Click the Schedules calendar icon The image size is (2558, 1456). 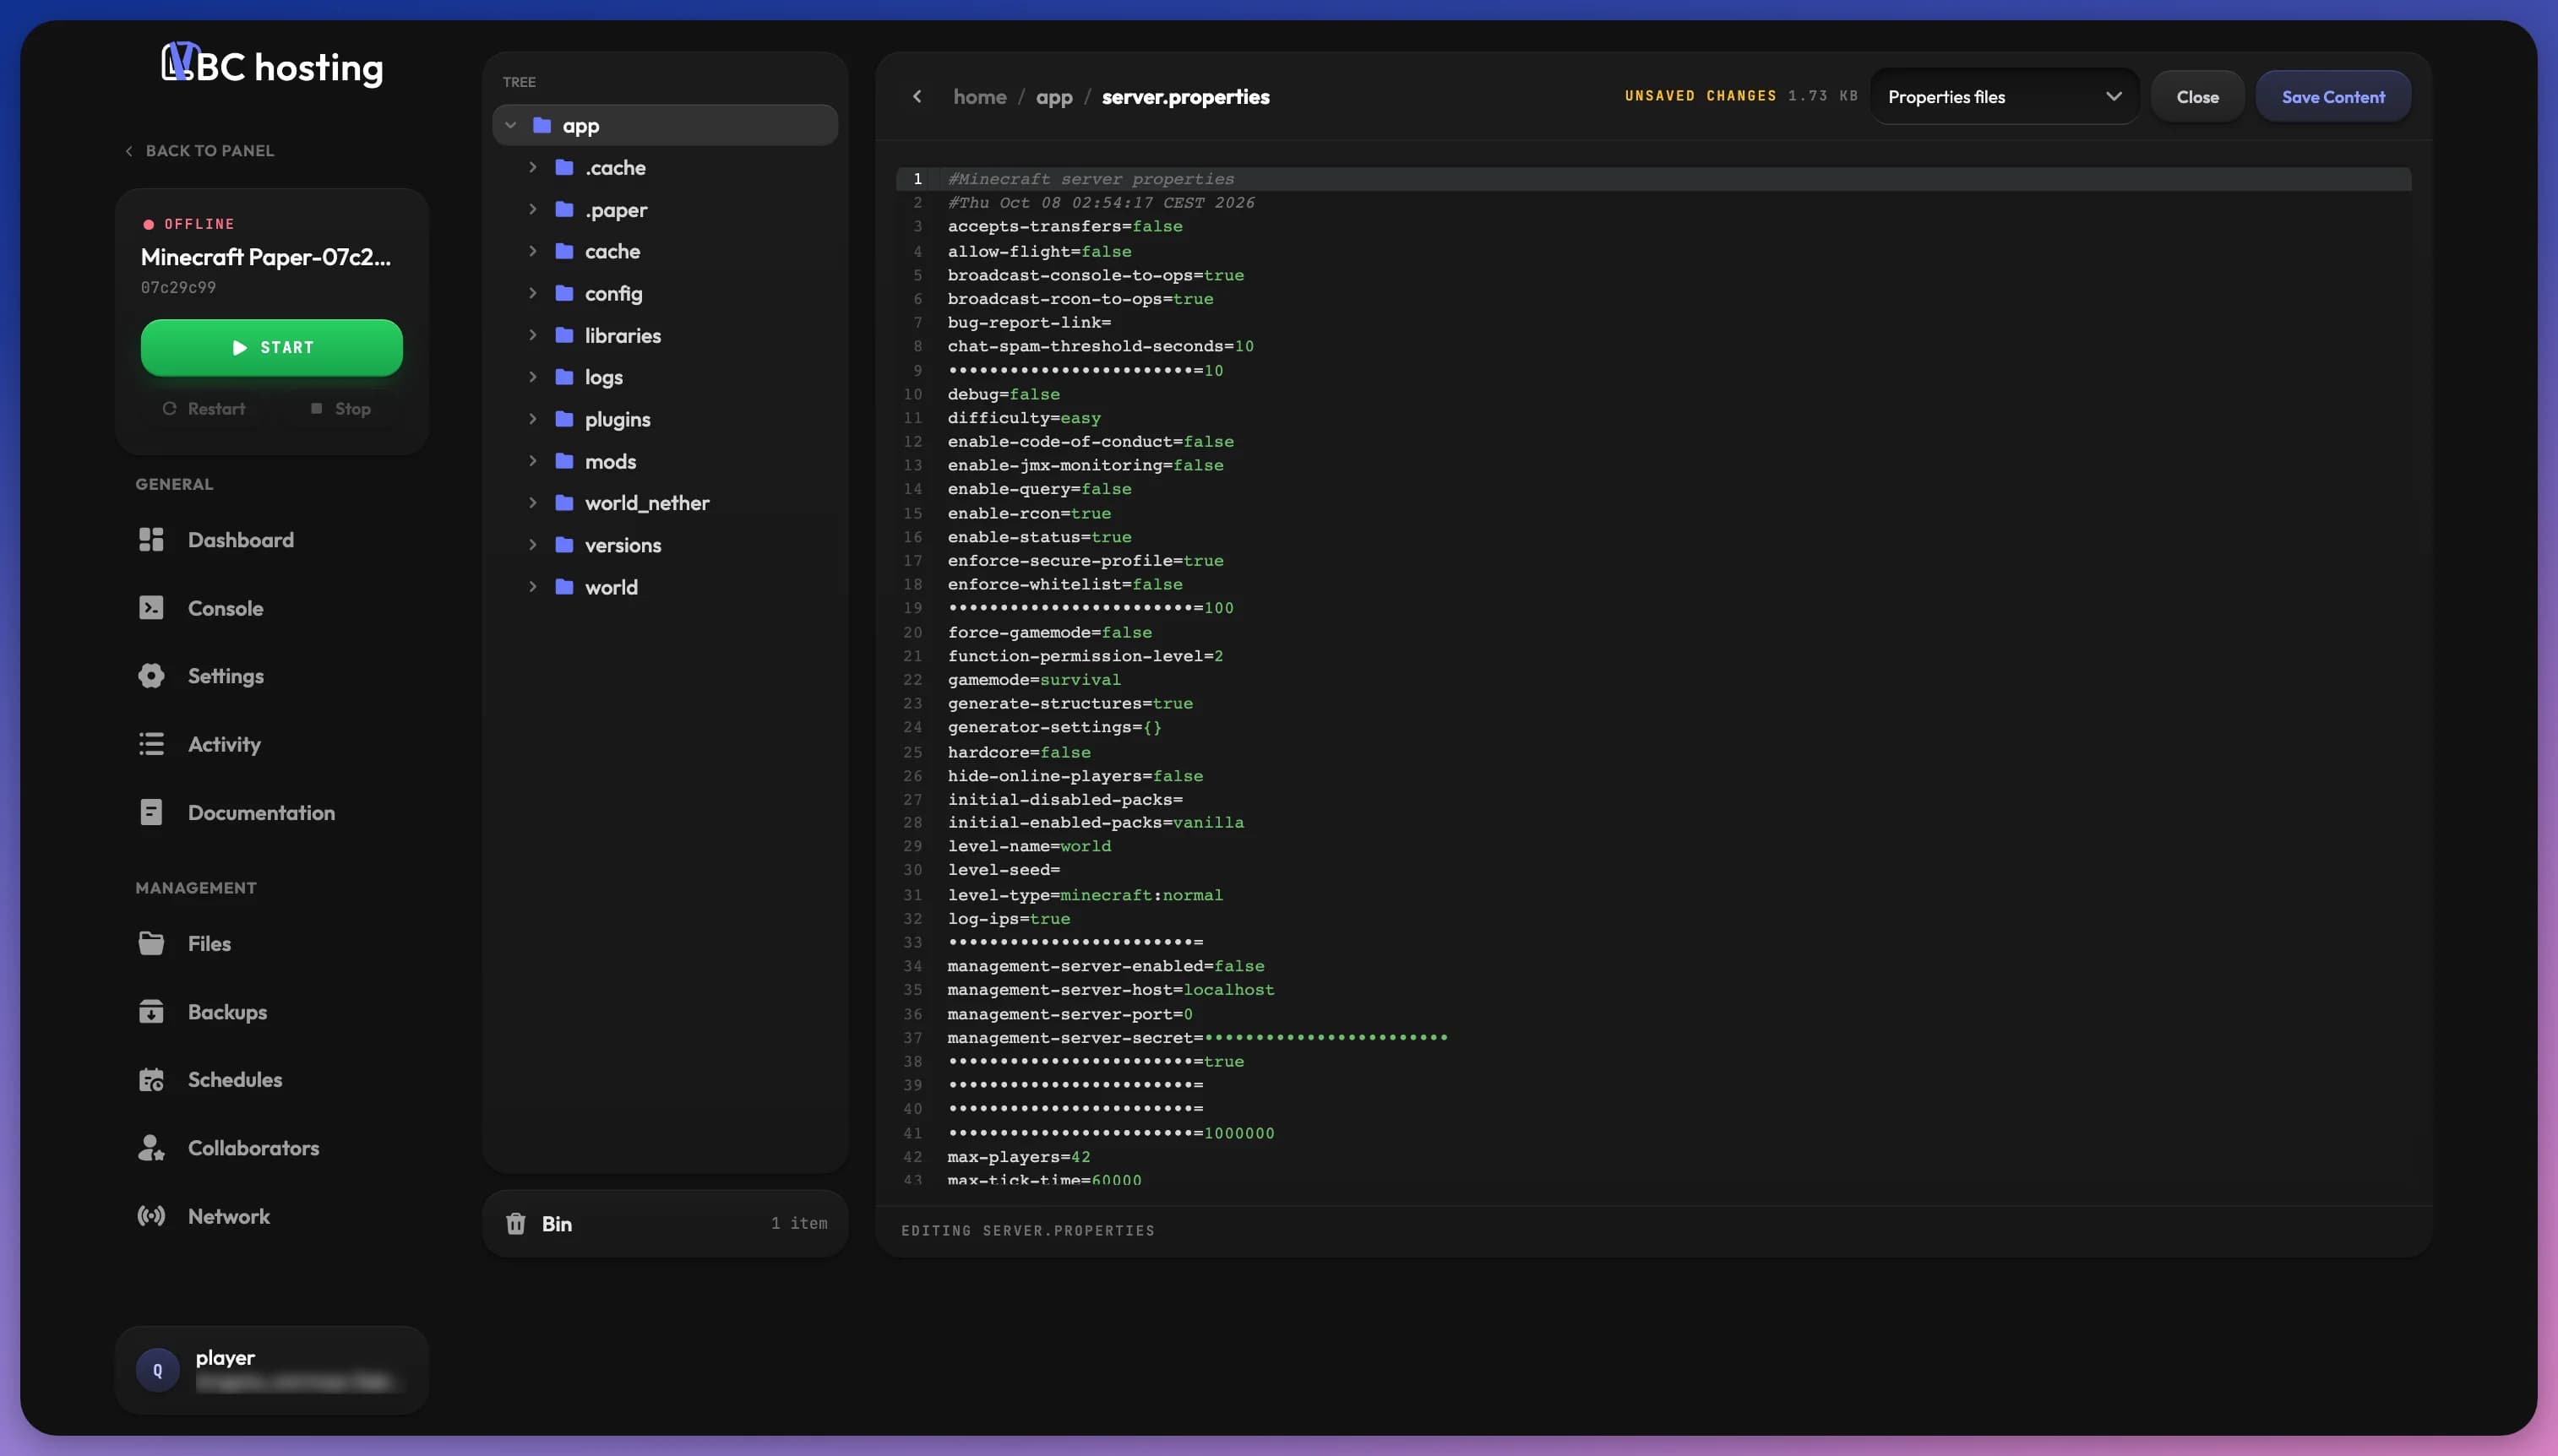pyautogui.click(x=151, y=1080)
